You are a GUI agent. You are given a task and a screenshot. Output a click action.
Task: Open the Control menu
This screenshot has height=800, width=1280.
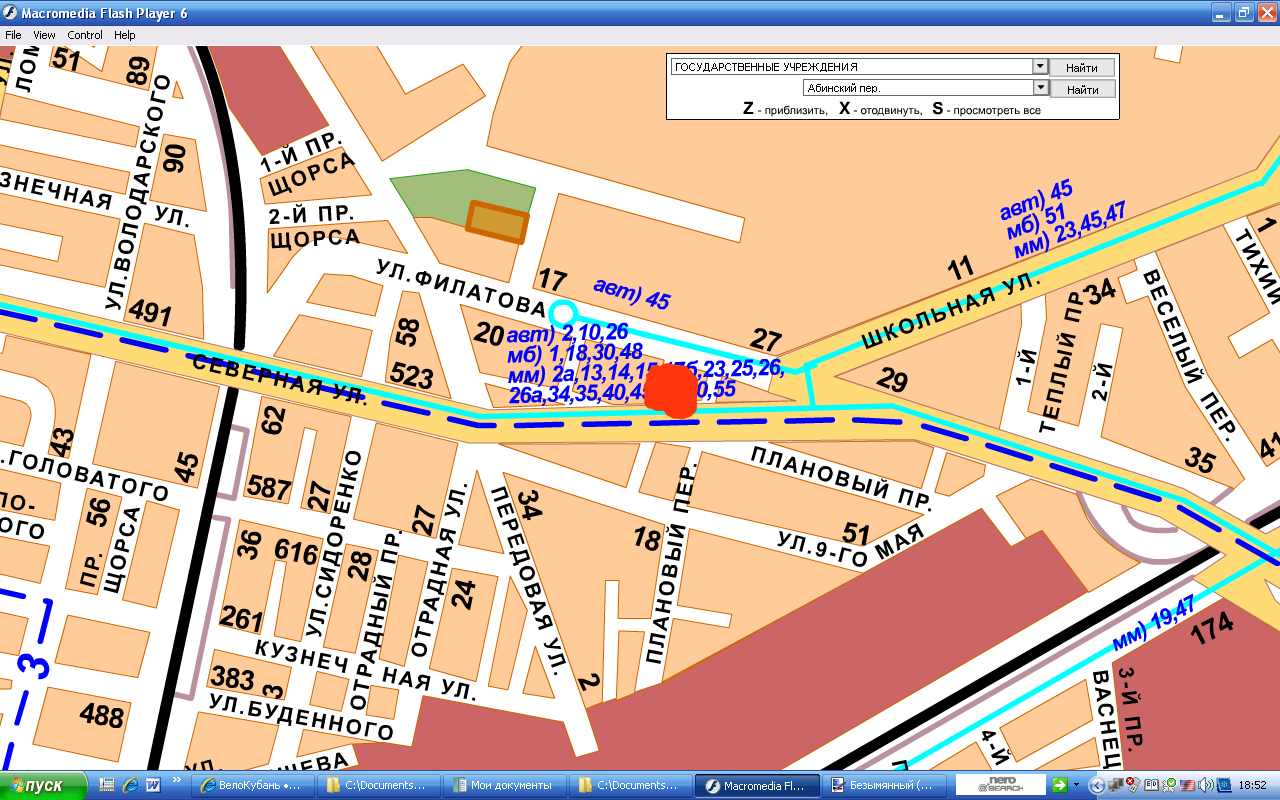click(85, 35)
